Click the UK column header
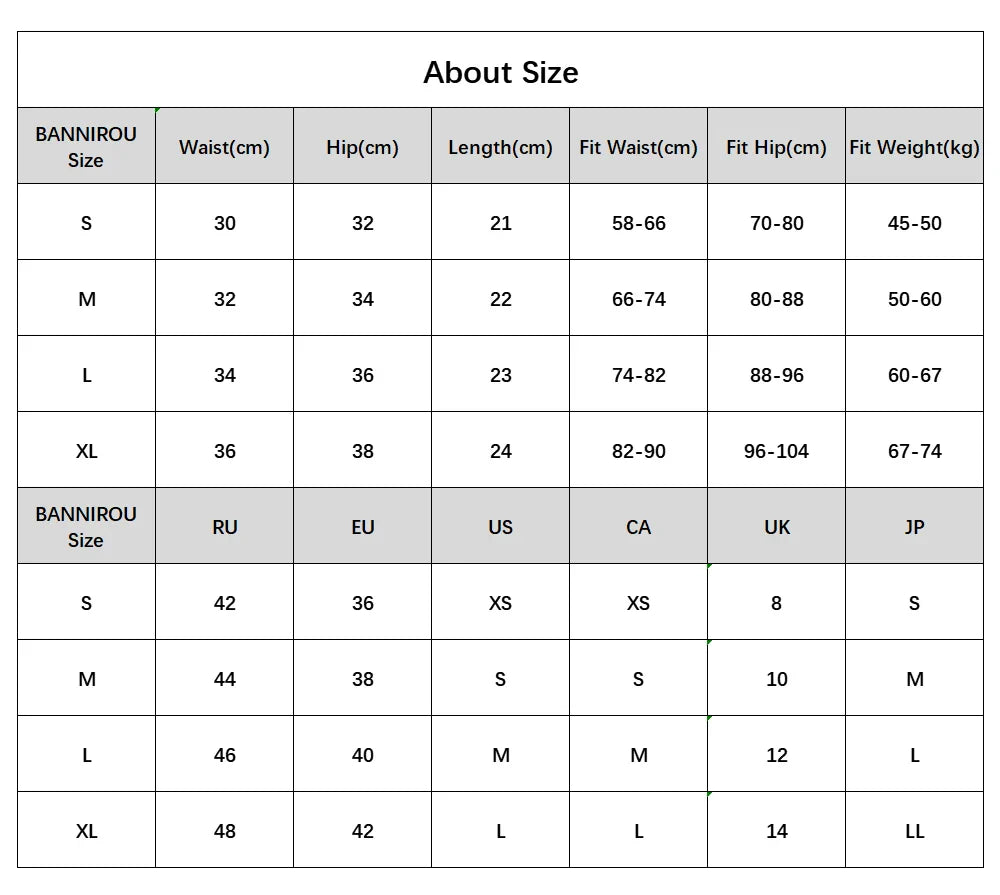Screen dimensions: 1000x895 point(776,527)
